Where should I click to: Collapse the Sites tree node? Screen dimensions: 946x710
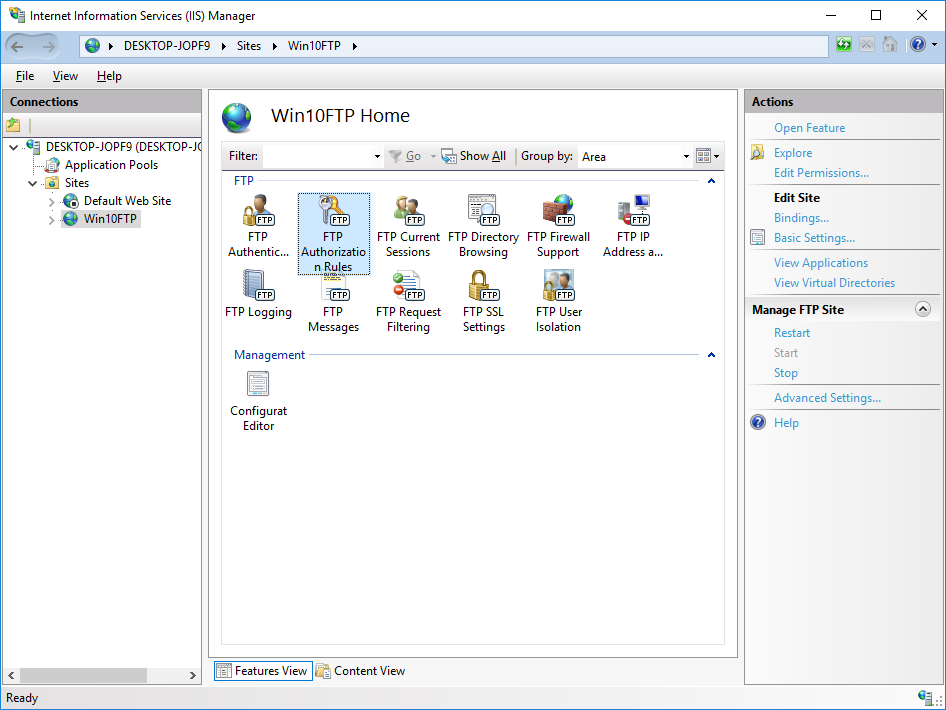[x=33, y=184]
